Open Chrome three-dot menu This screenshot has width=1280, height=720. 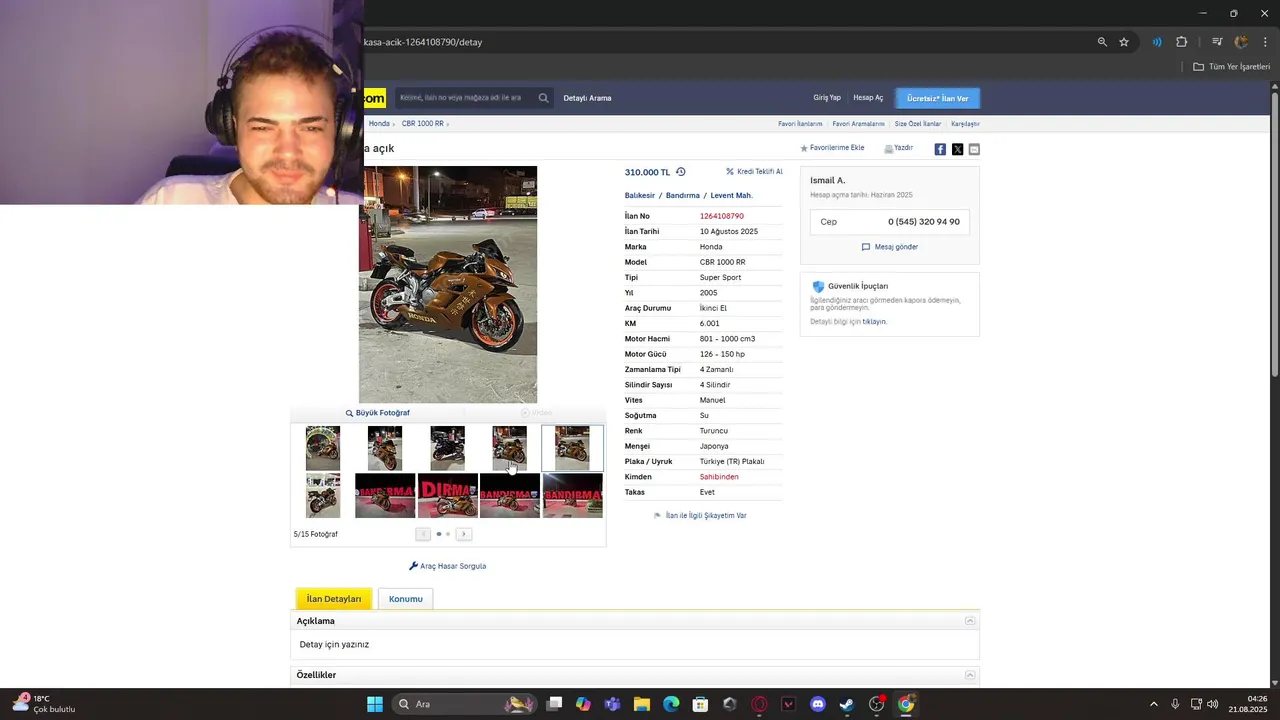1265,42
